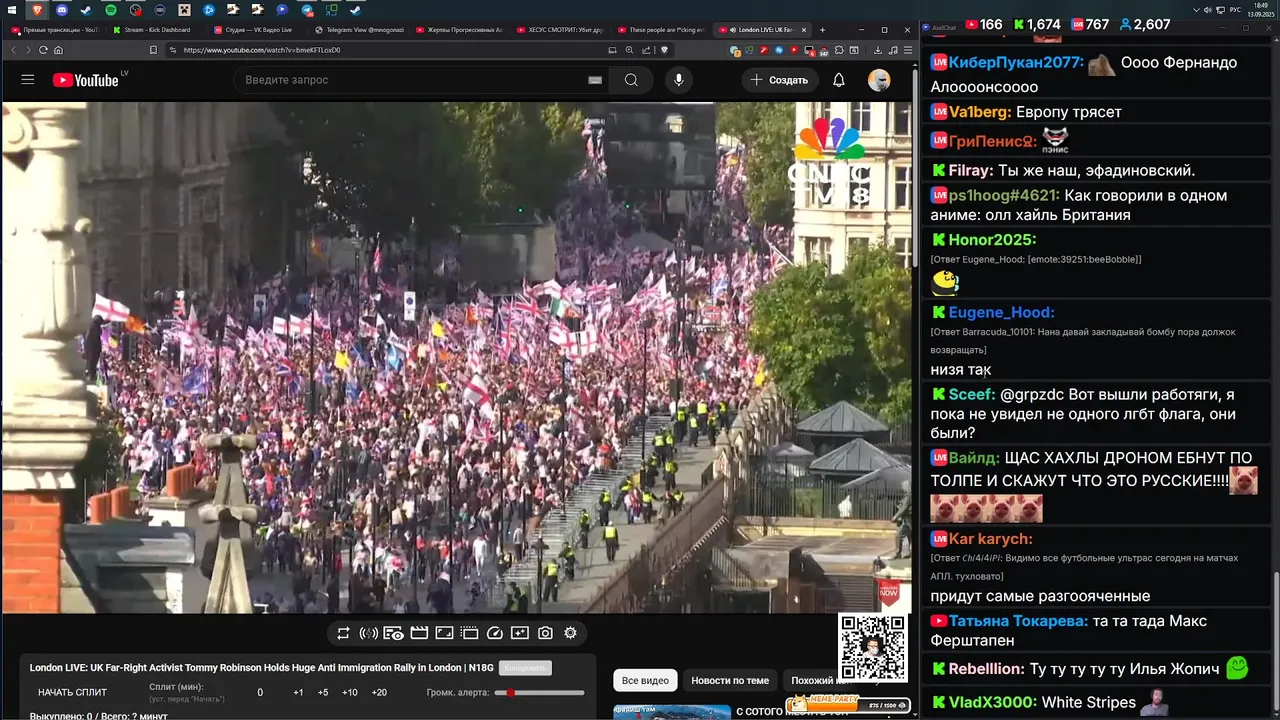Go back in browser navigation
Screen dimensions: 1280x720
point(14,50)
